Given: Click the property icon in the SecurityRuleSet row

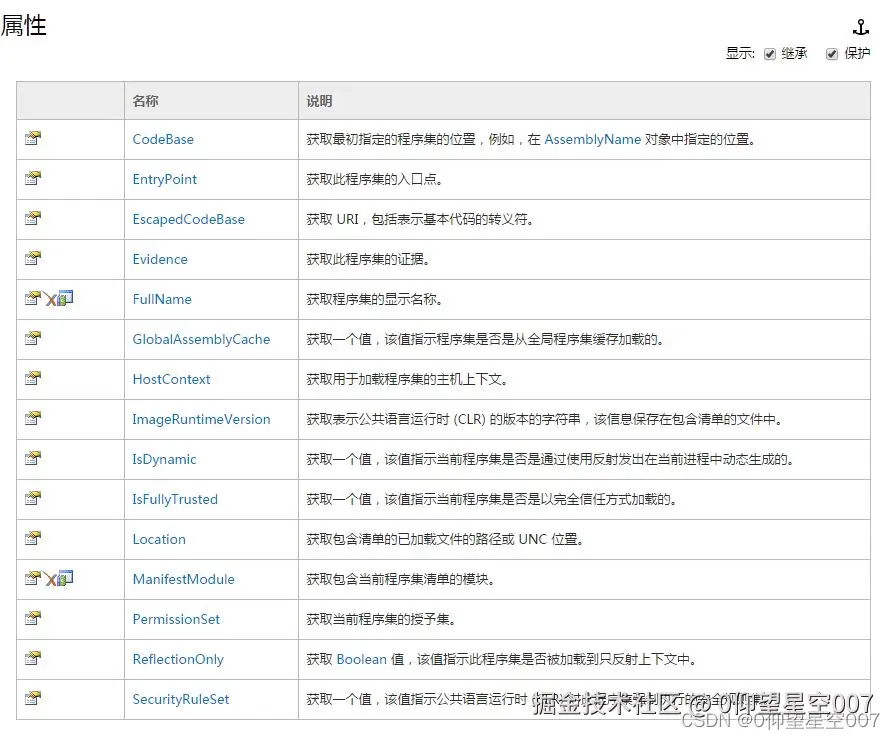Looking at the screenshot, I should (33, 697).
